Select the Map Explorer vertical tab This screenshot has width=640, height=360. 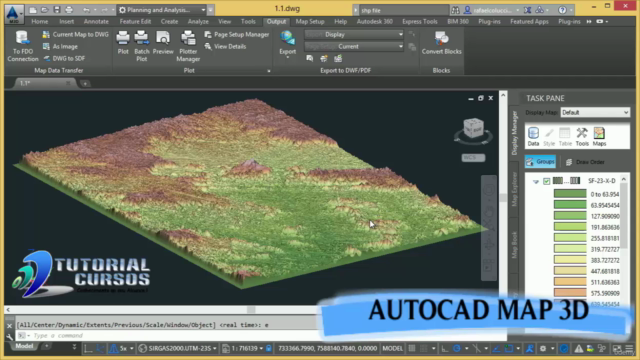point(514,188)
